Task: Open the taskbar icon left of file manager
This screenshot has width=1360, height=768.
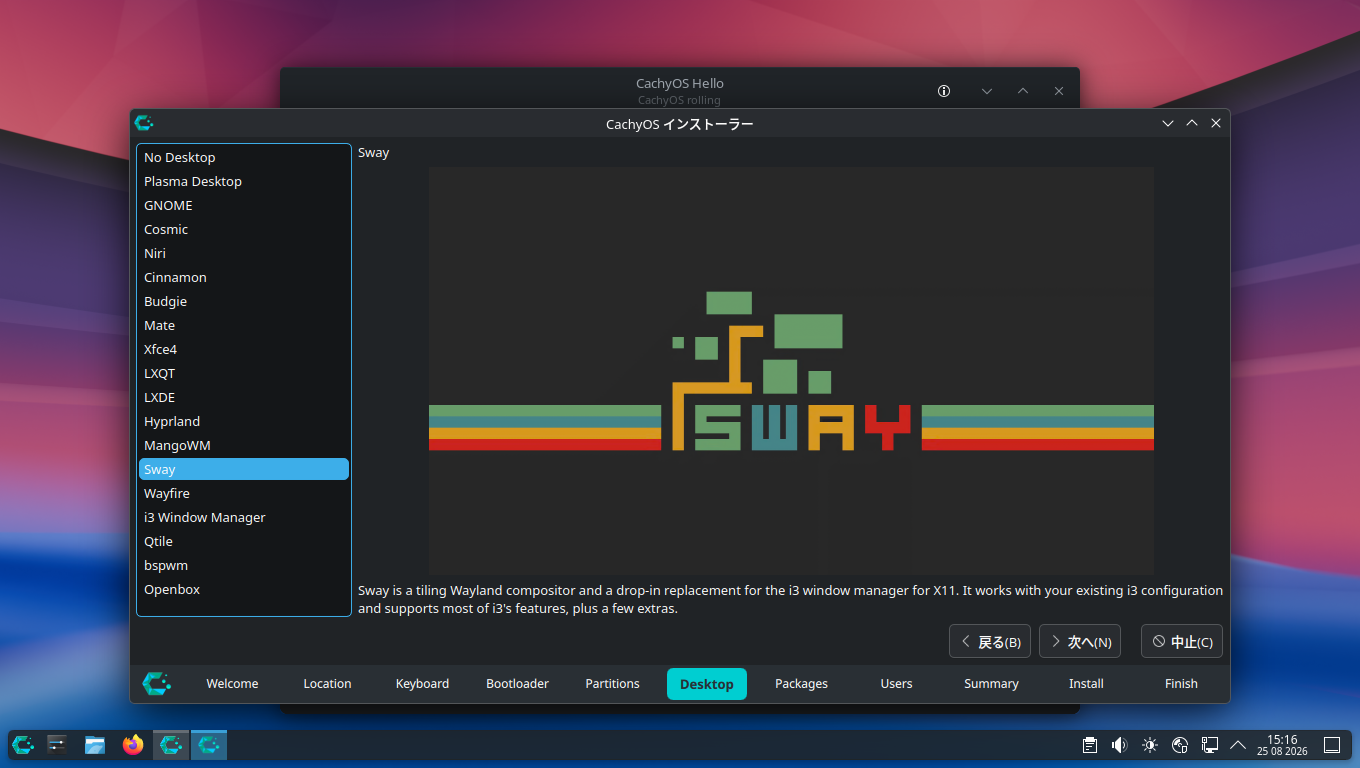Action: pyautogui.click(x=57, y=745)
